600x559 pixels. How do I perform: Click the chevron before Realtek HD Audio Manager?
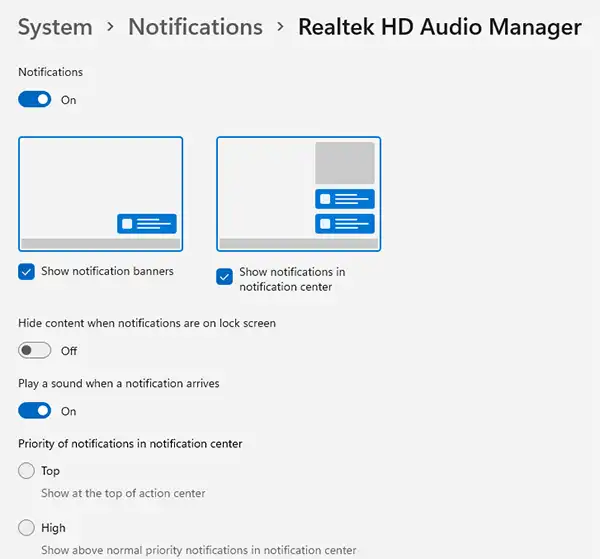tap(280, 28)
